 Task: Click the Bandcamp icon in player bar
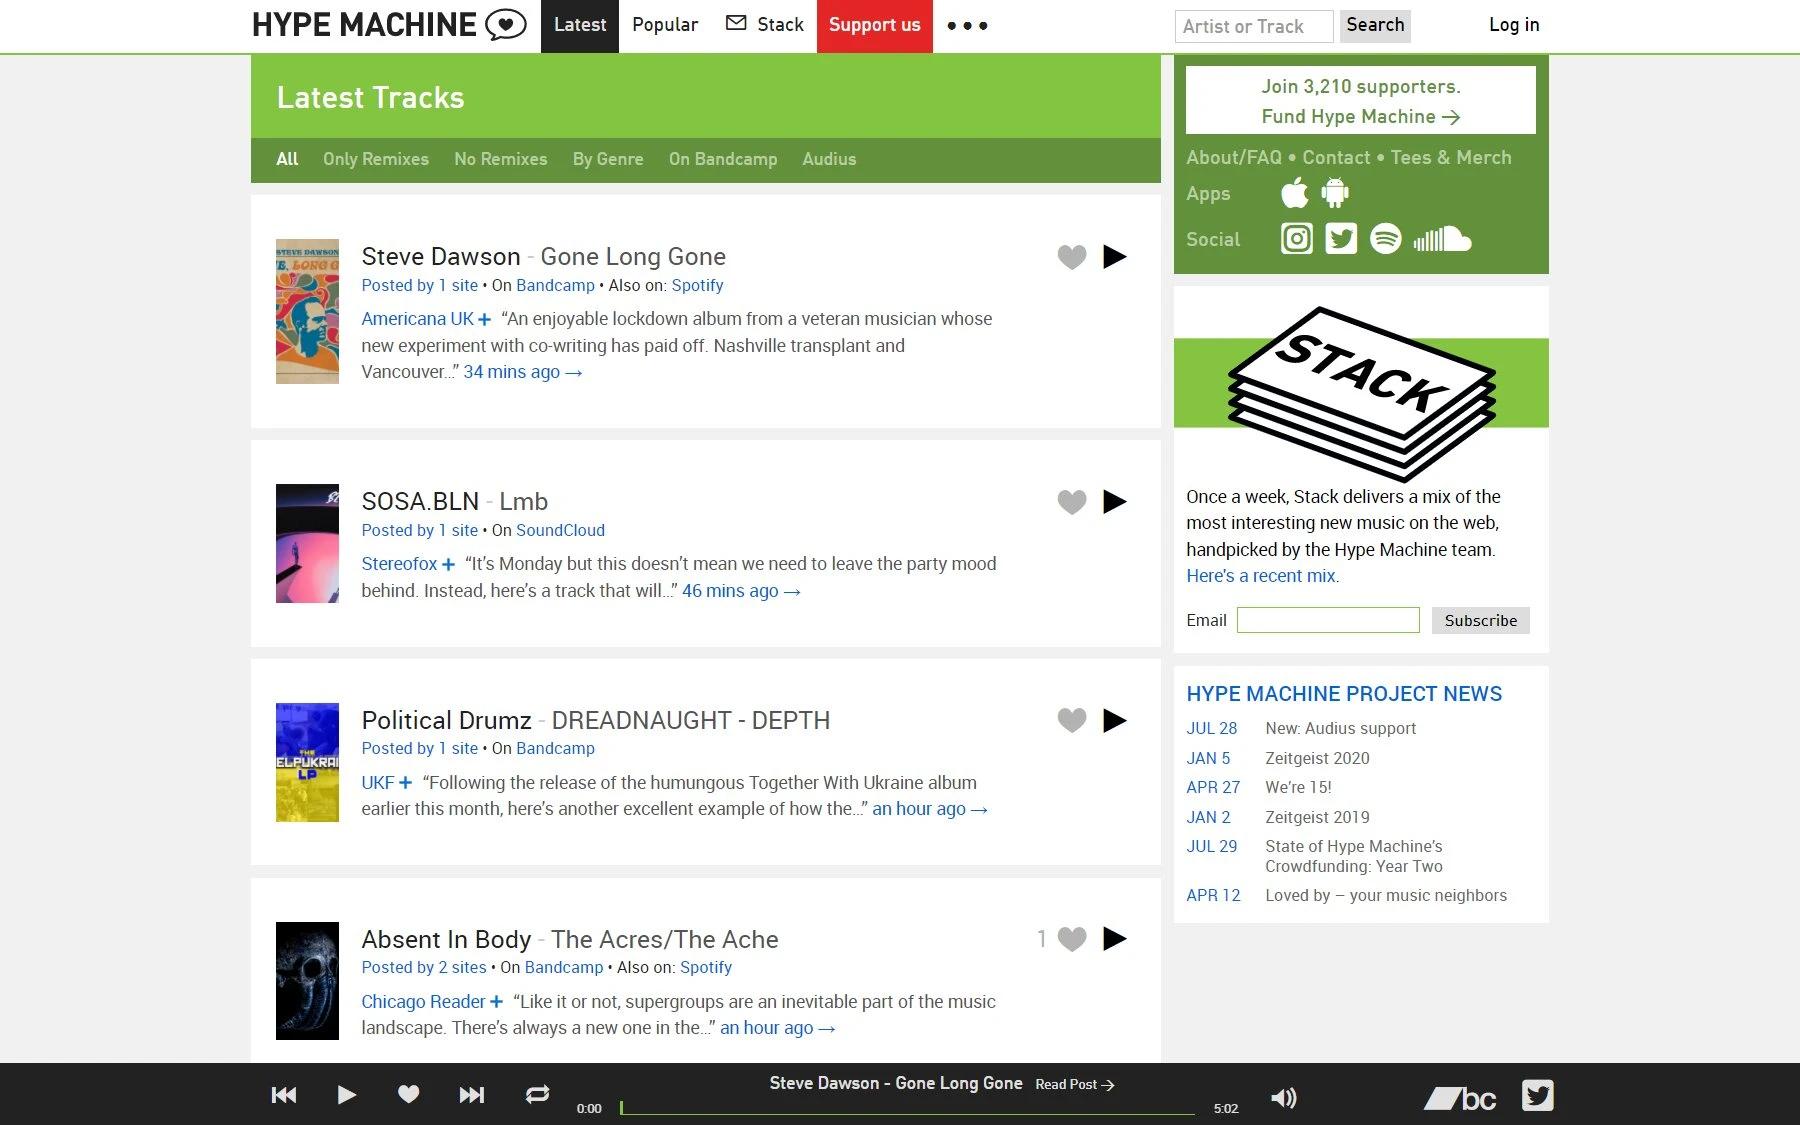[1460, 1098]
